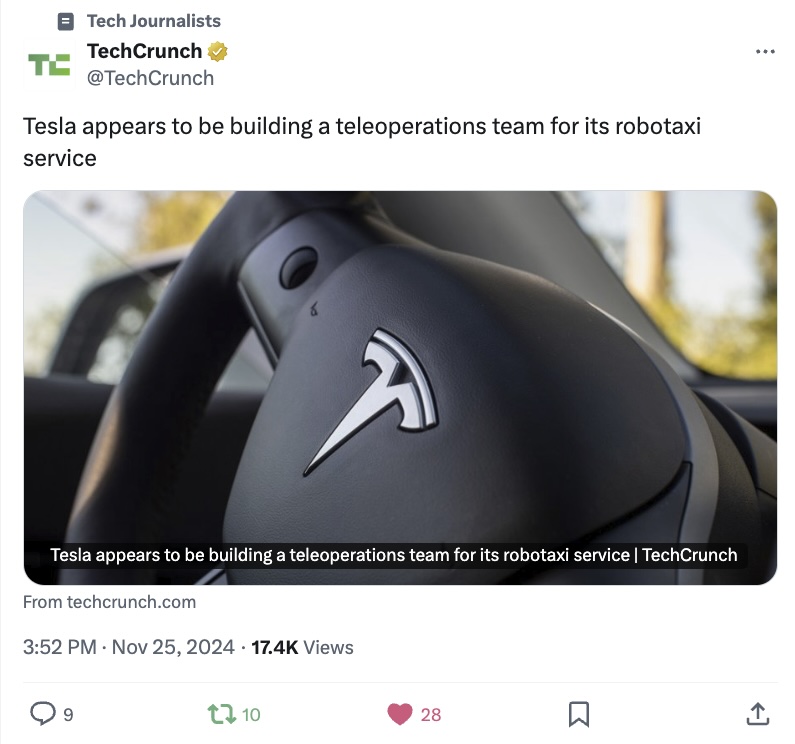Visit the From techcrunch.com source link
Screen dimensions: 795x744
coord(110,602)
